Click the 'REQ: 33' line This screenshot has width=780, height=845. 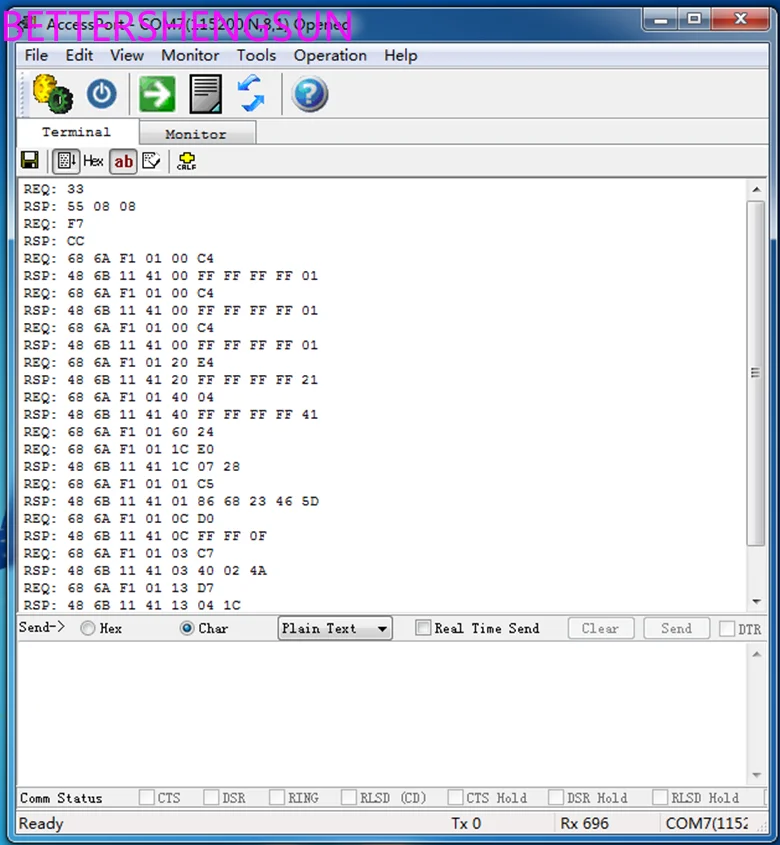click(53, 189)
